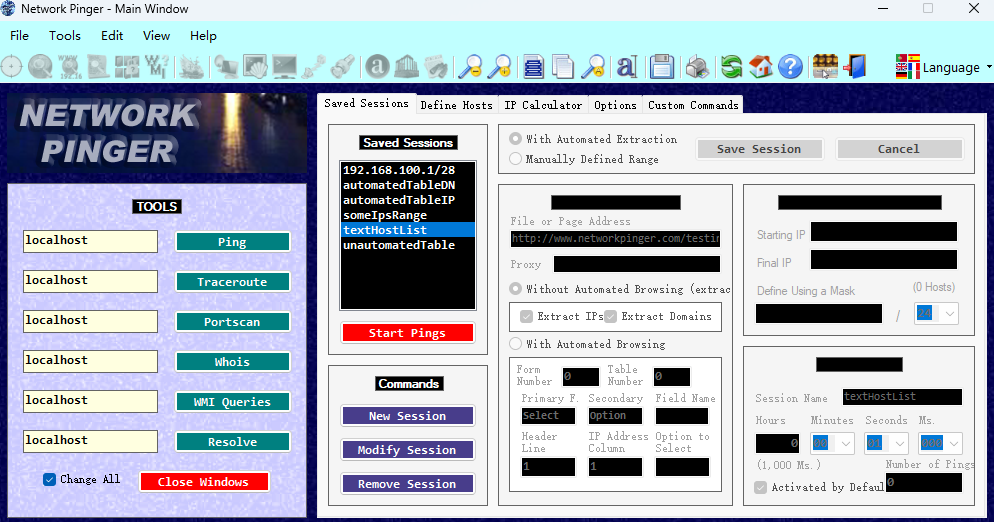The image size is (994, 522).
Task: Click the WMI question mark toolbar icon
Action: pos(156,67)
